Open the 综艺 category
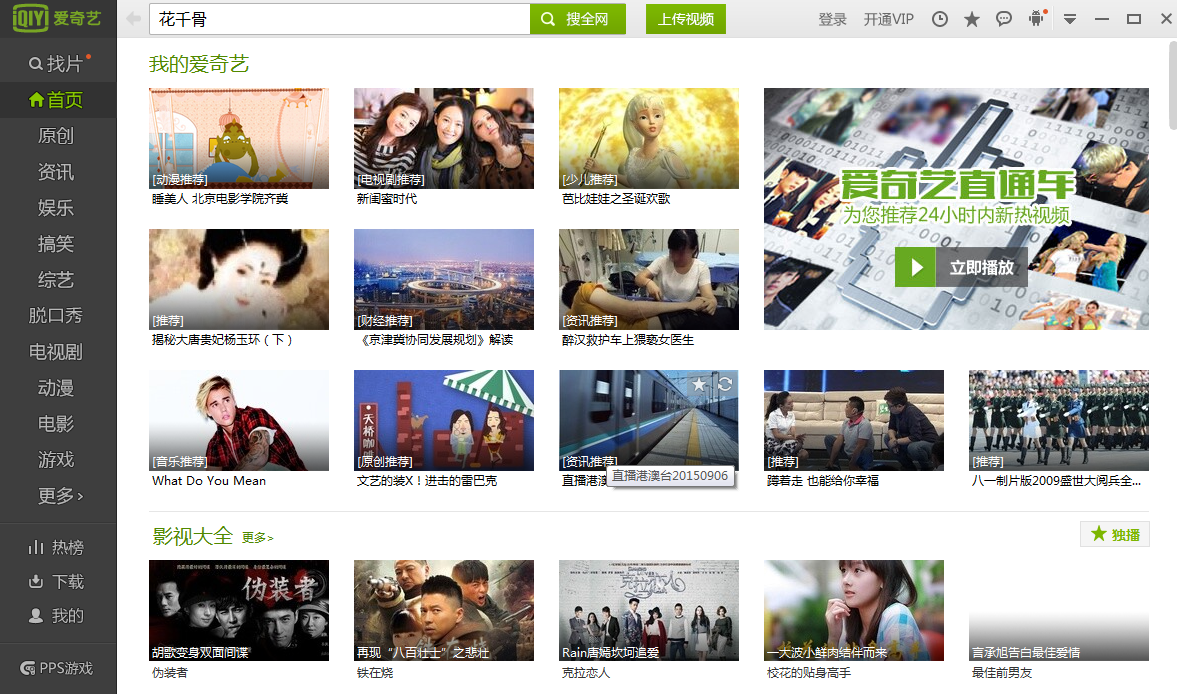This screenshot has width=1177, height=694. 57,280
